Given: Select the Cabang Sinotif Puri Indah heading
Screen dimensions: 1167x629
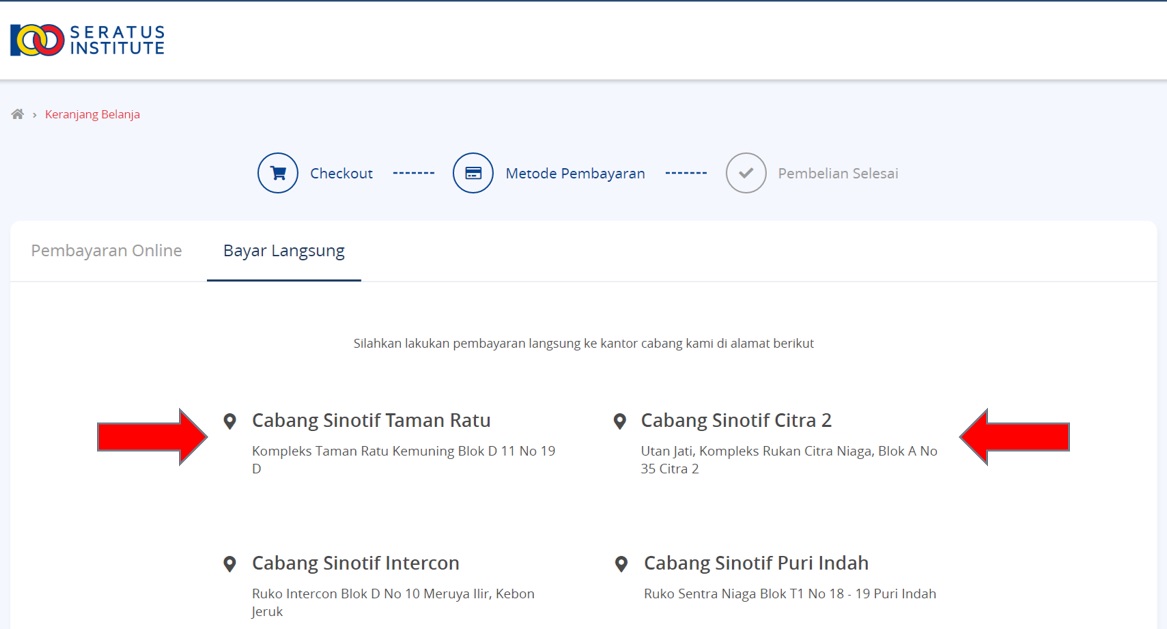Looking at the screenshot, I should [756, 563].
